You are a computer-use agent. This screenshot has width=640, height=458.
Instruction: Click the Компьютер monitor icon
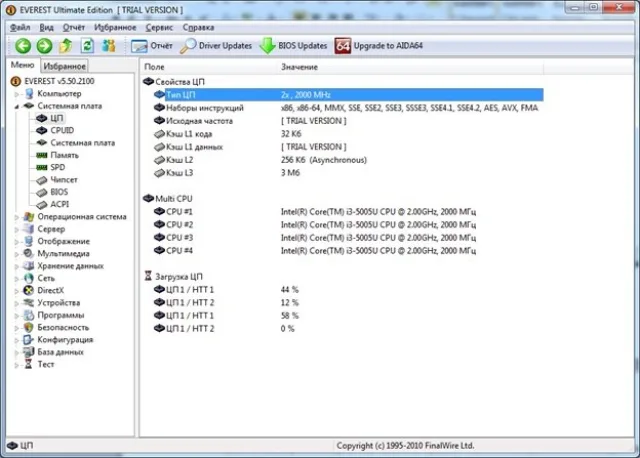(29, 94)
